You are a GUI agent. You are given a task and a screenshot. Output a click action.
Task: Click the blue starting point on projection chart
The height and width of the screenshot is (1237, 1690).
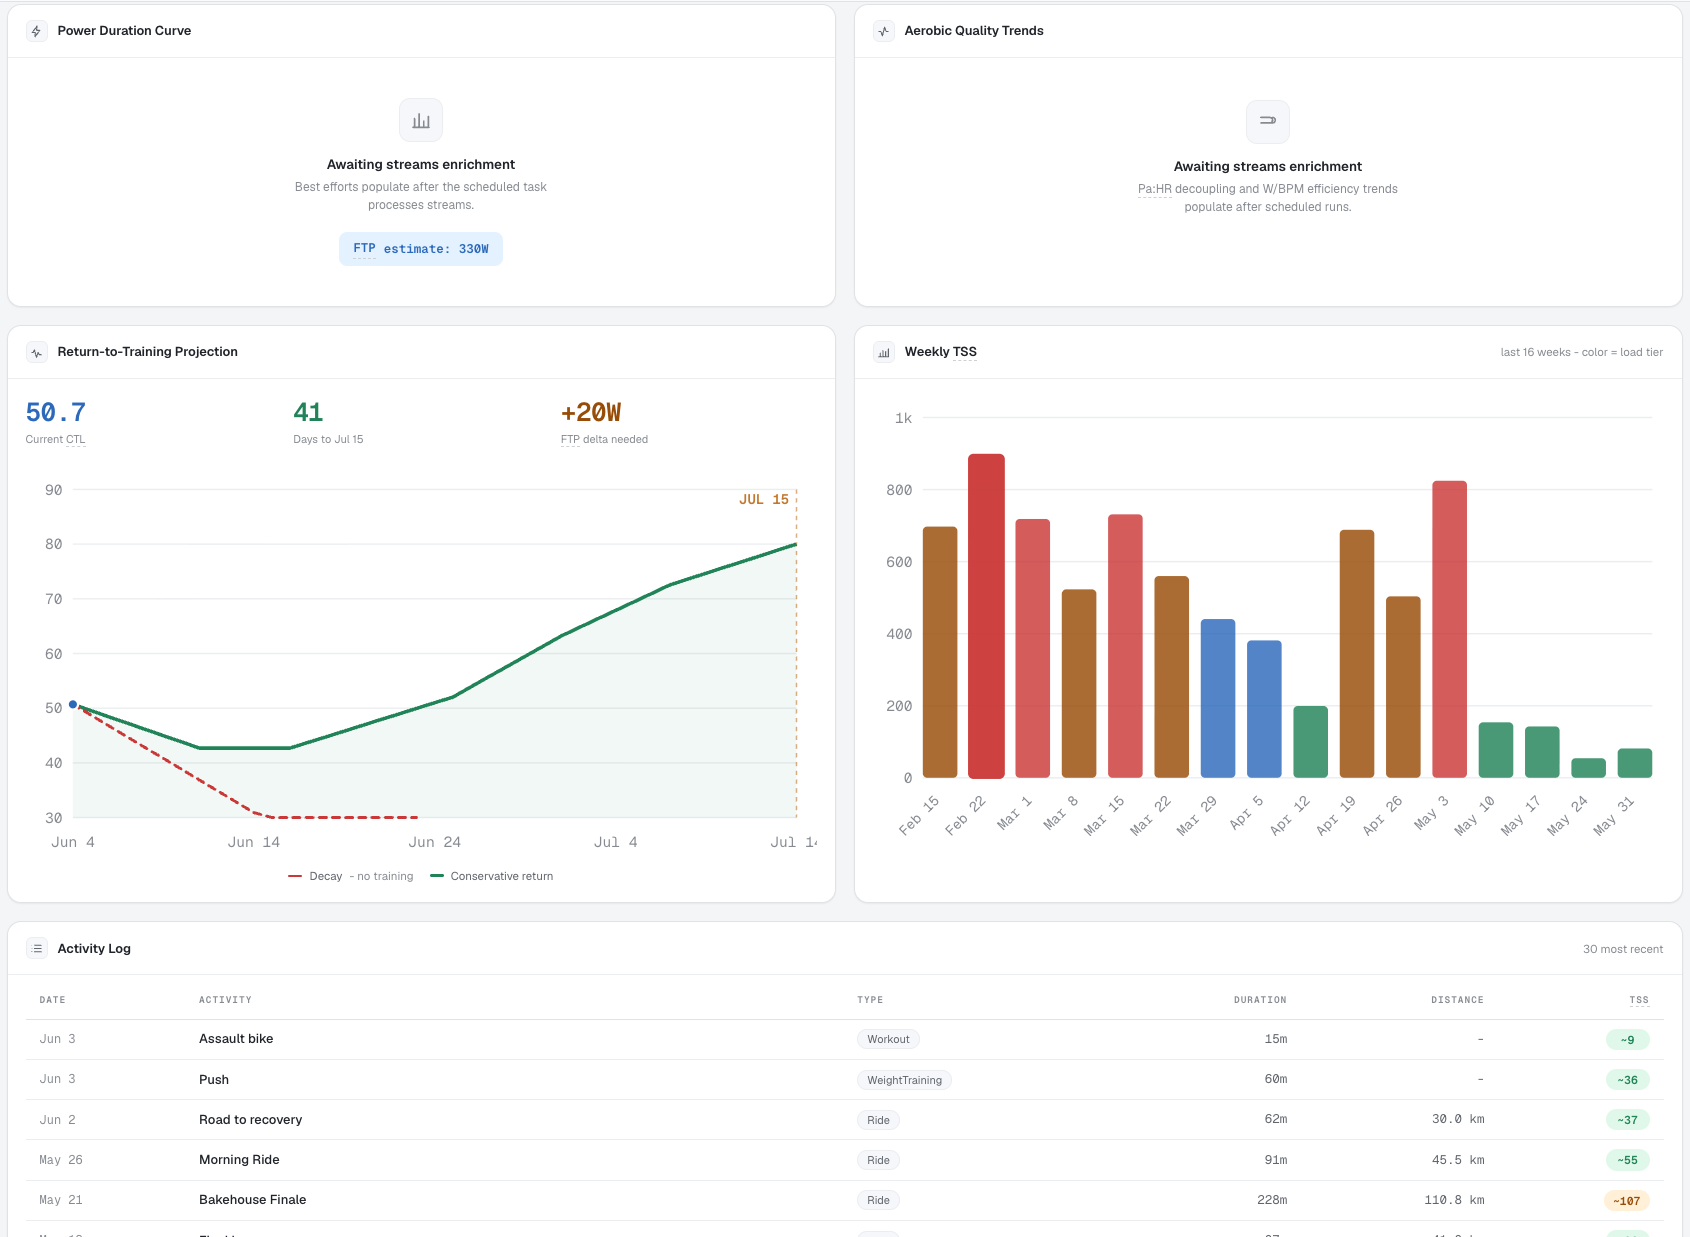tap(73, 705)
